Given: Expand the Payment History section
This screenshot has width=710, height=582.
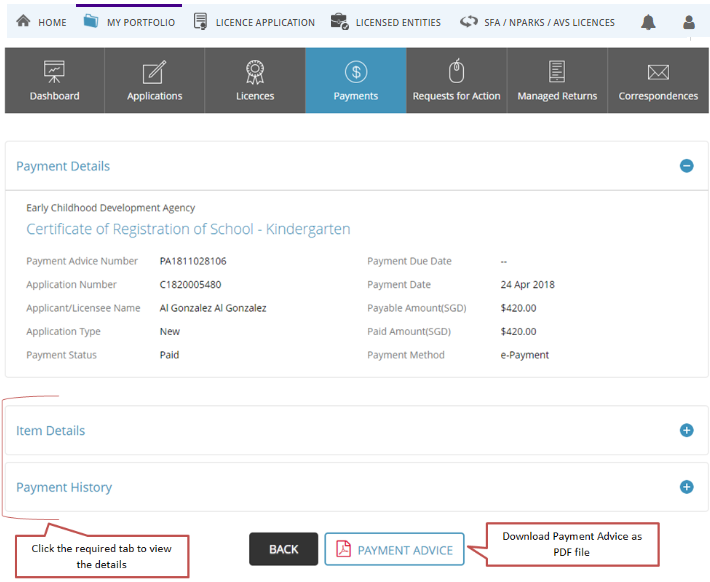Looking at the screenshot, I should point(686,487).
